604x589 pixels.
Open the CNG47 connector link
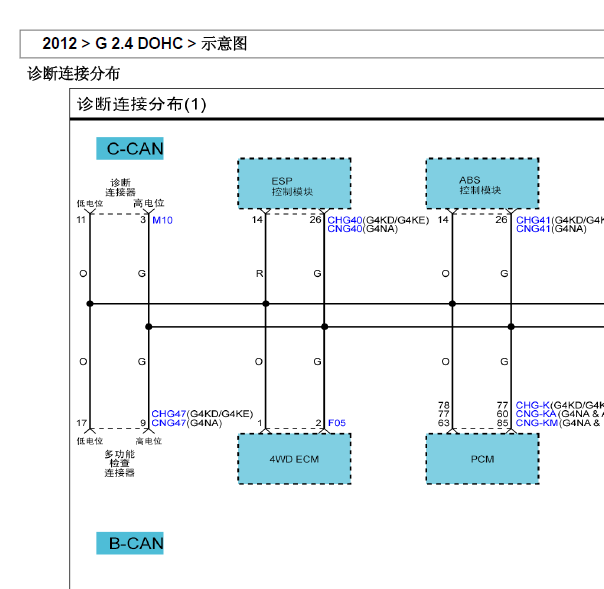[169, 423]
